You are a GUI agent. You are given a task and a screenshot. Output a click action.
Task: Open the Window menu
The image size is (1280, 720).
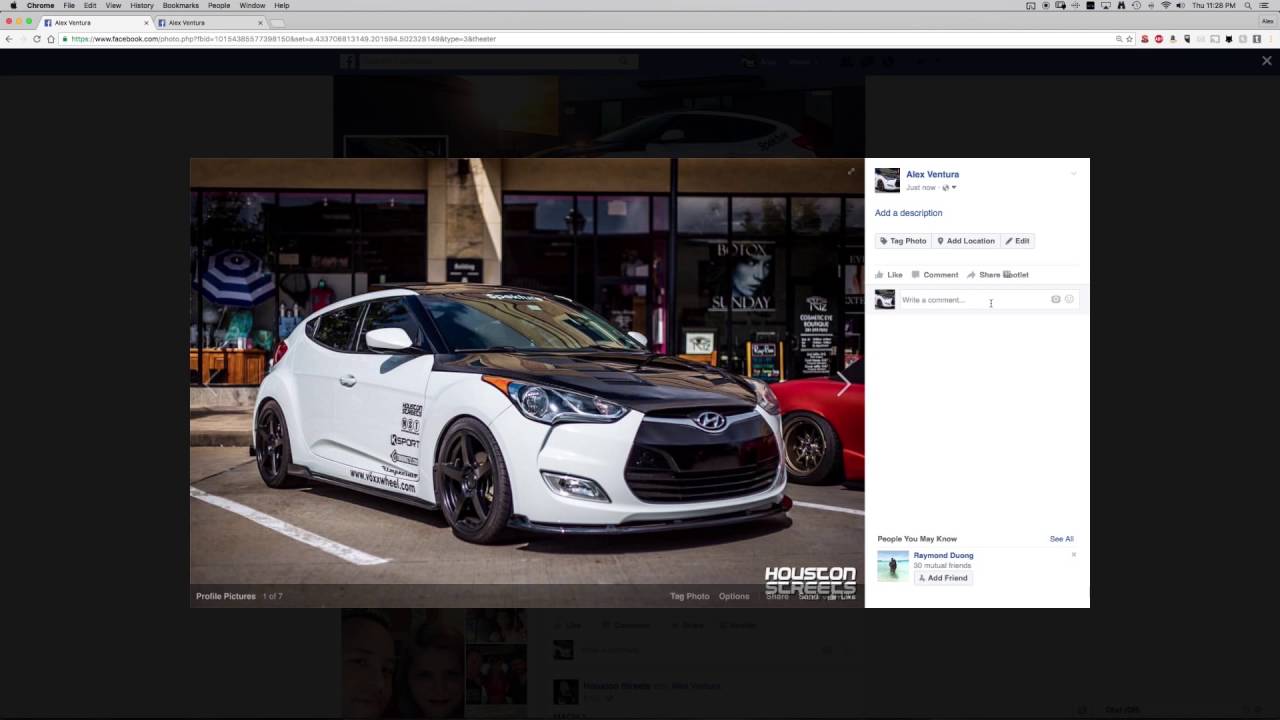(252, 5)
